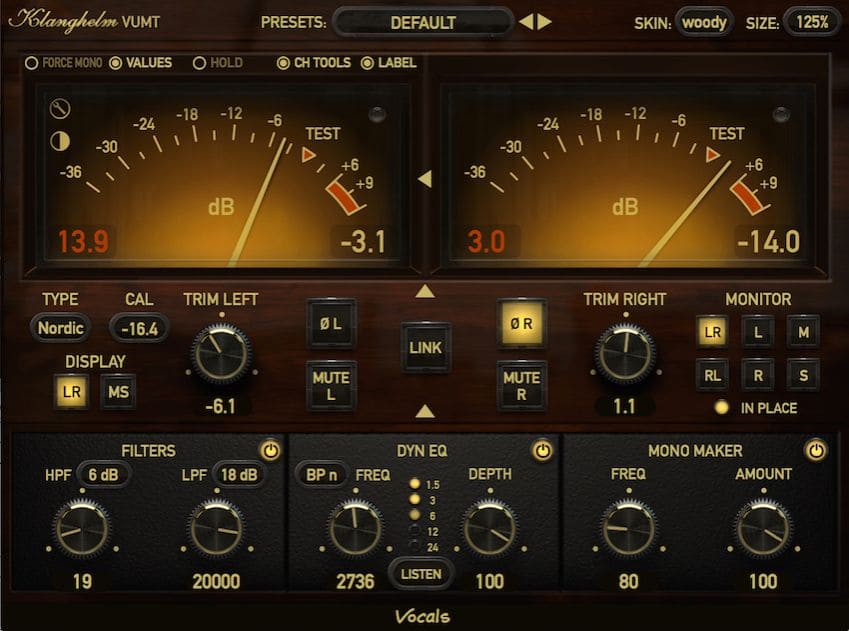Toggle the Label option
Screen dimensions: 849x631
[388, 63]
